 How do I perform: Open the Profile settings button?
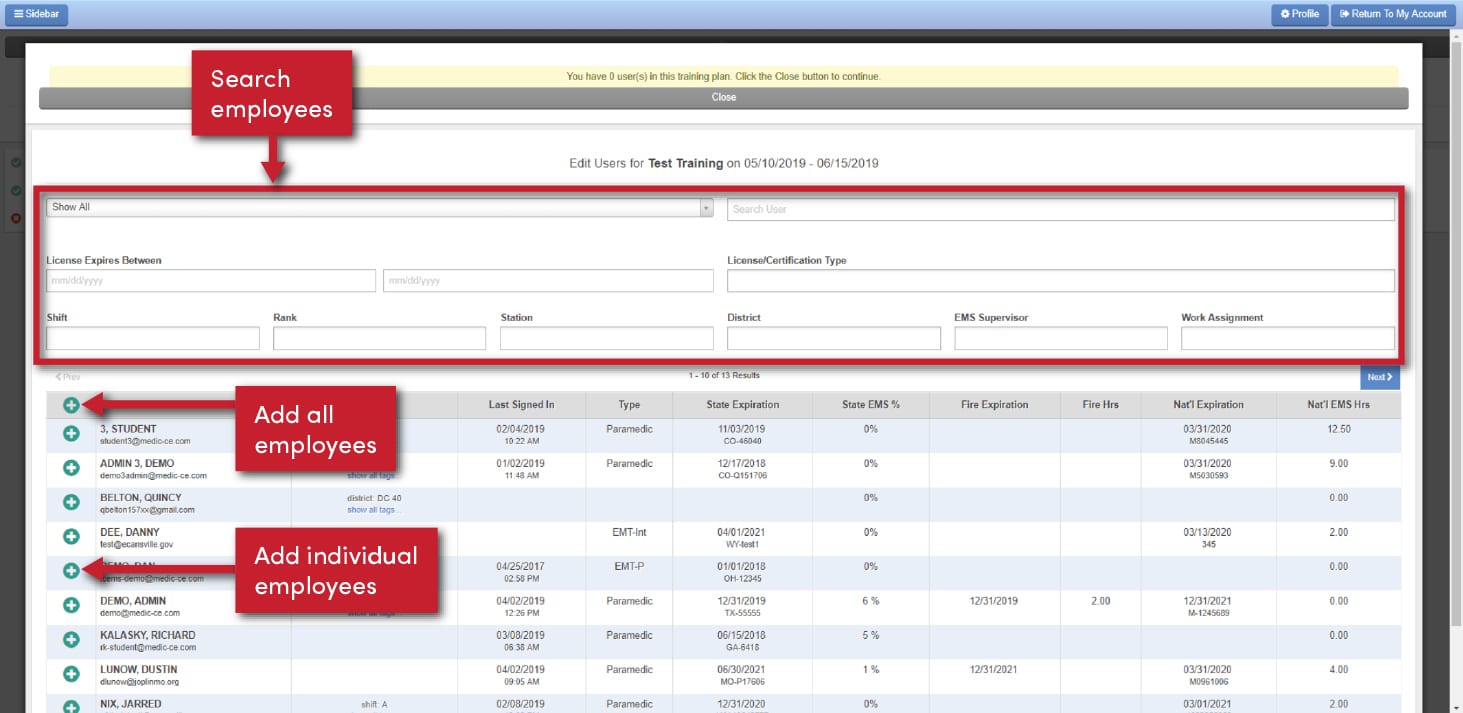click(x=1299, y=14)
